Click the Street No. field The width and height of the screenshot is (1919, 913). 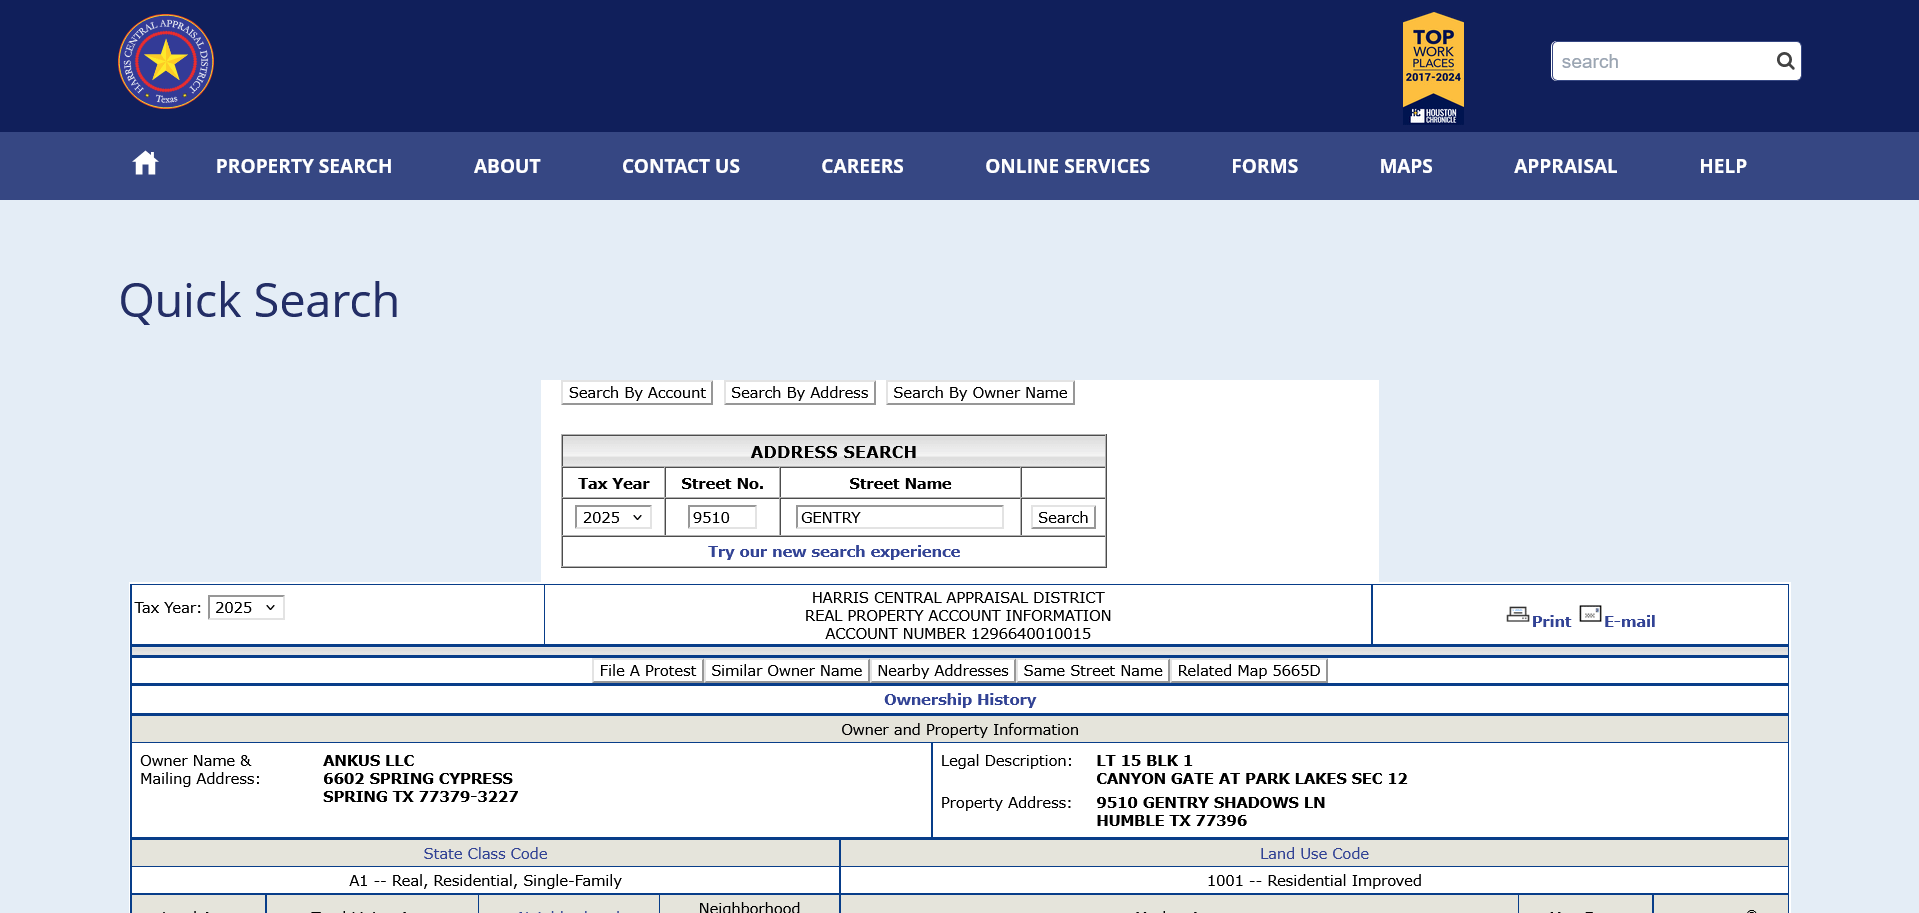722,517
